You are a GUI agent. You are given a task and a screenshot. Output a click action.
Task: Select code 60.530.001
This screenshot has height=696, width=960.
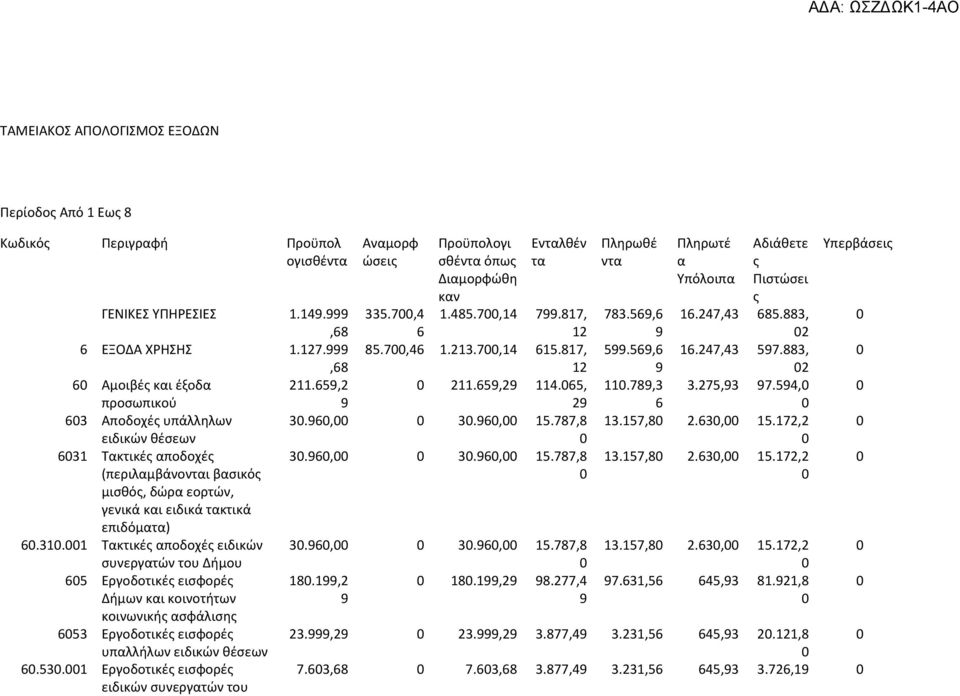[54, 670]
